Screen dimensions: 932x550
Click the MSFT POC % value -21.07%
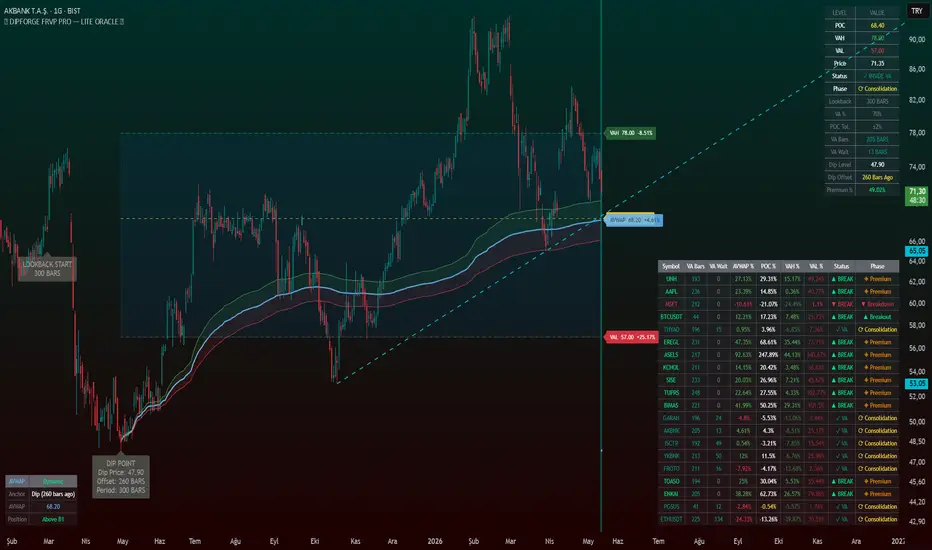[768, 304]
